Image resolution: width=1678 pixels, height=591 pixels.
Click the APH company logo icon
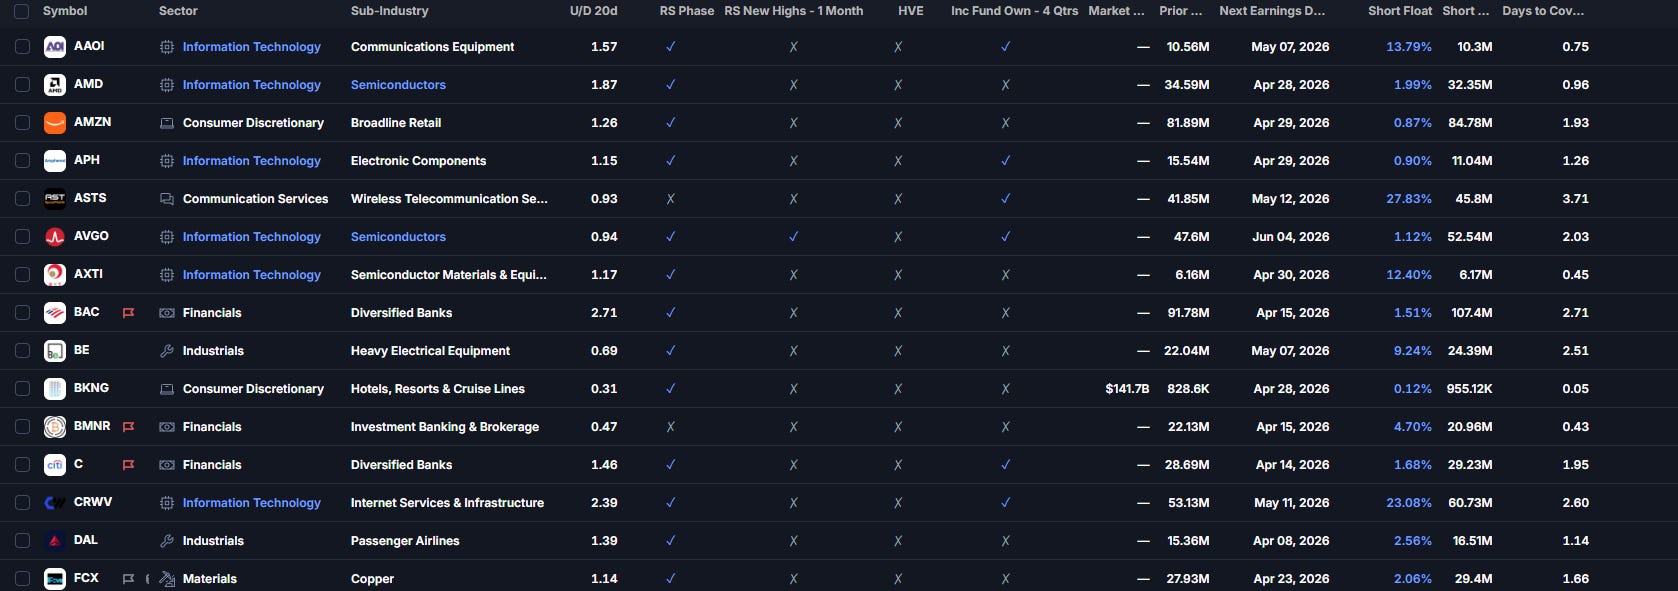click(x=55, y=161)
